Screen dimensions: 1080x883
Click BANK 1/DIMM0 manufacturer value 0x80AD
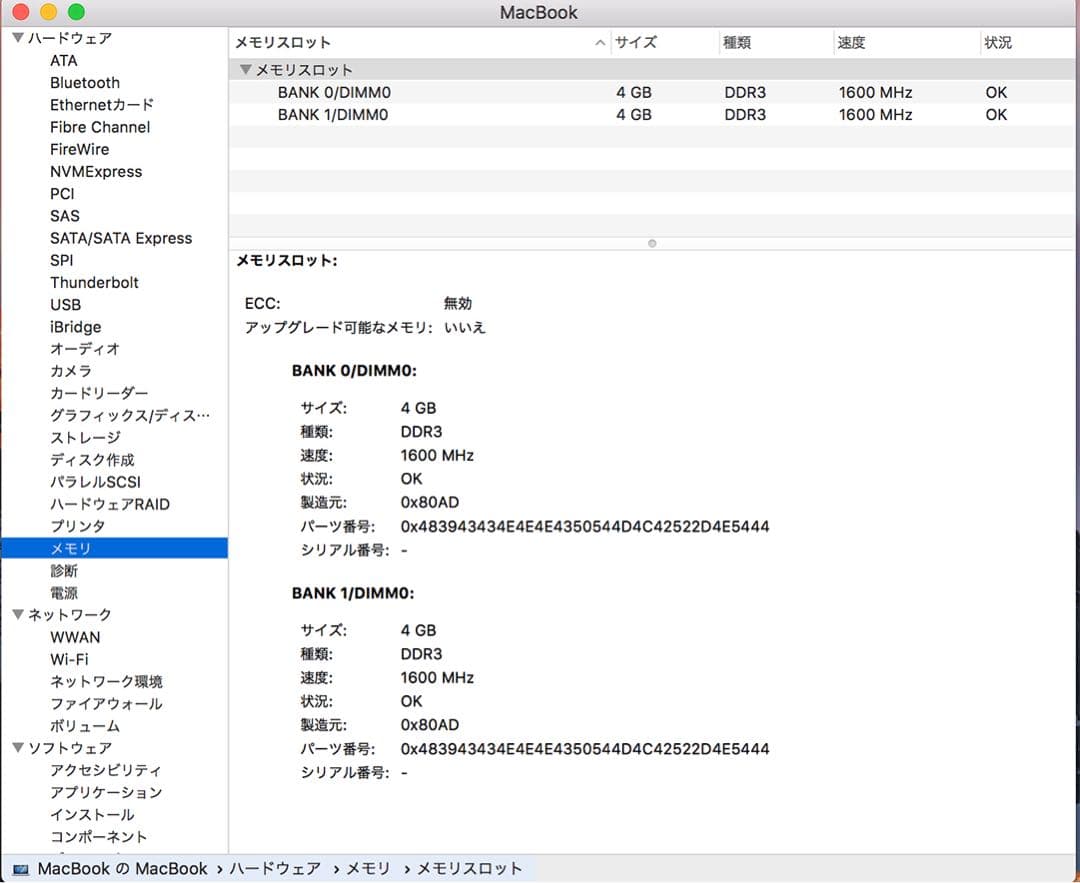pyautogui.click(x=430, y=725)
